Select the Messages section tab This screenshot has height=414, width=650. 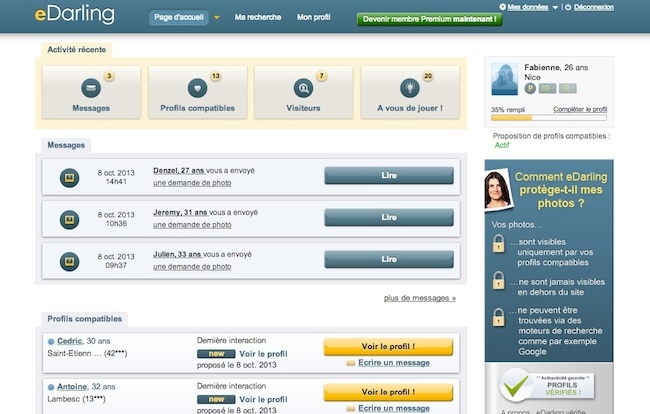point(66,145)
